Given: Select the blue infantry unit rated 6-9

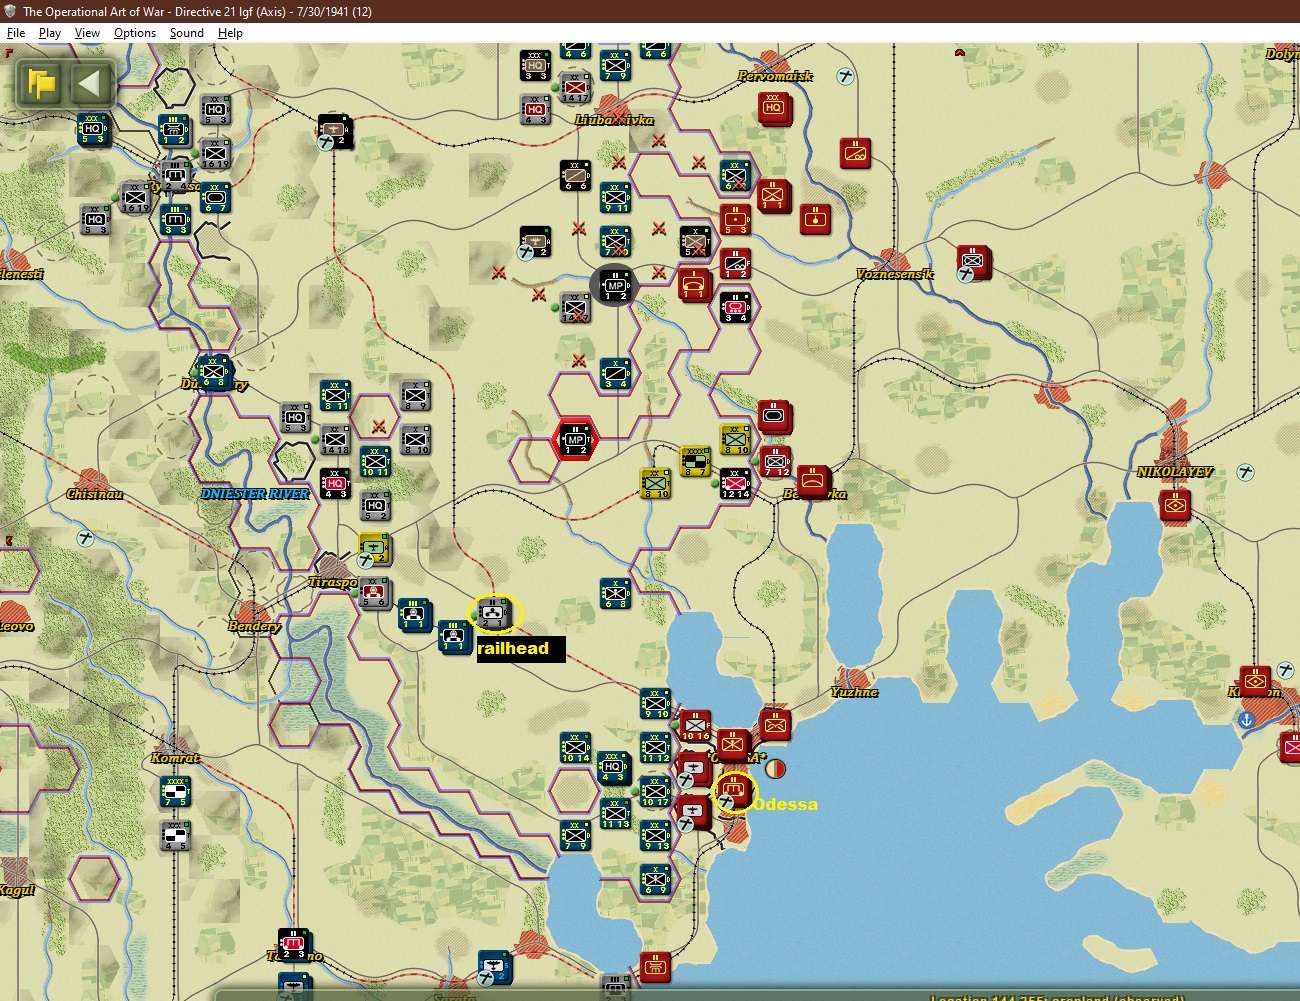Looking at the screenshot, I should (655, 879).
